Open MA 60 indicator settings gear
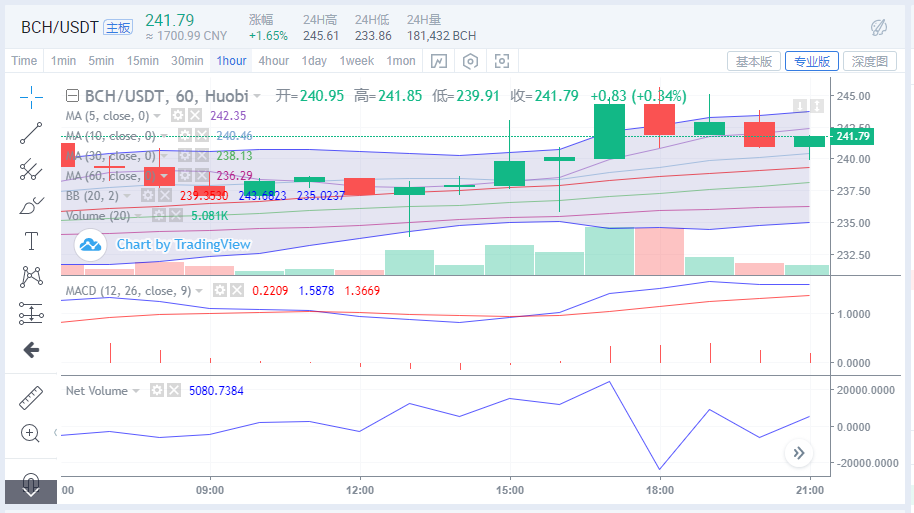Screen dimensions: 914x513 185,175
